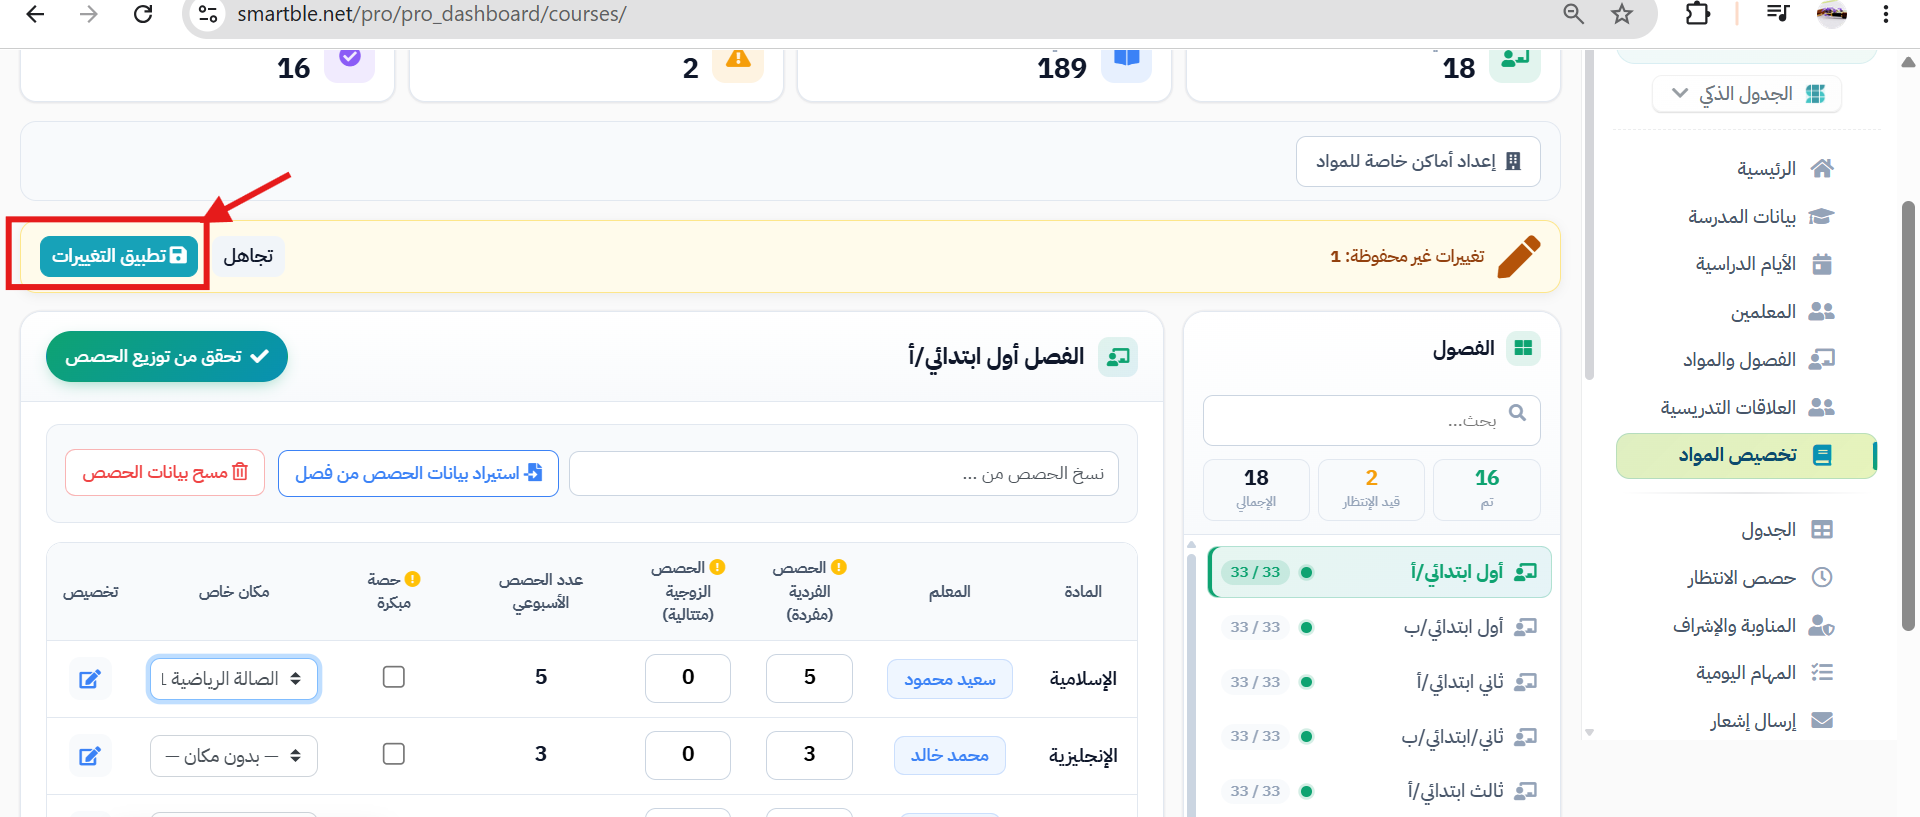Click the search magnifier in الفصول panel

point(1517,412)
